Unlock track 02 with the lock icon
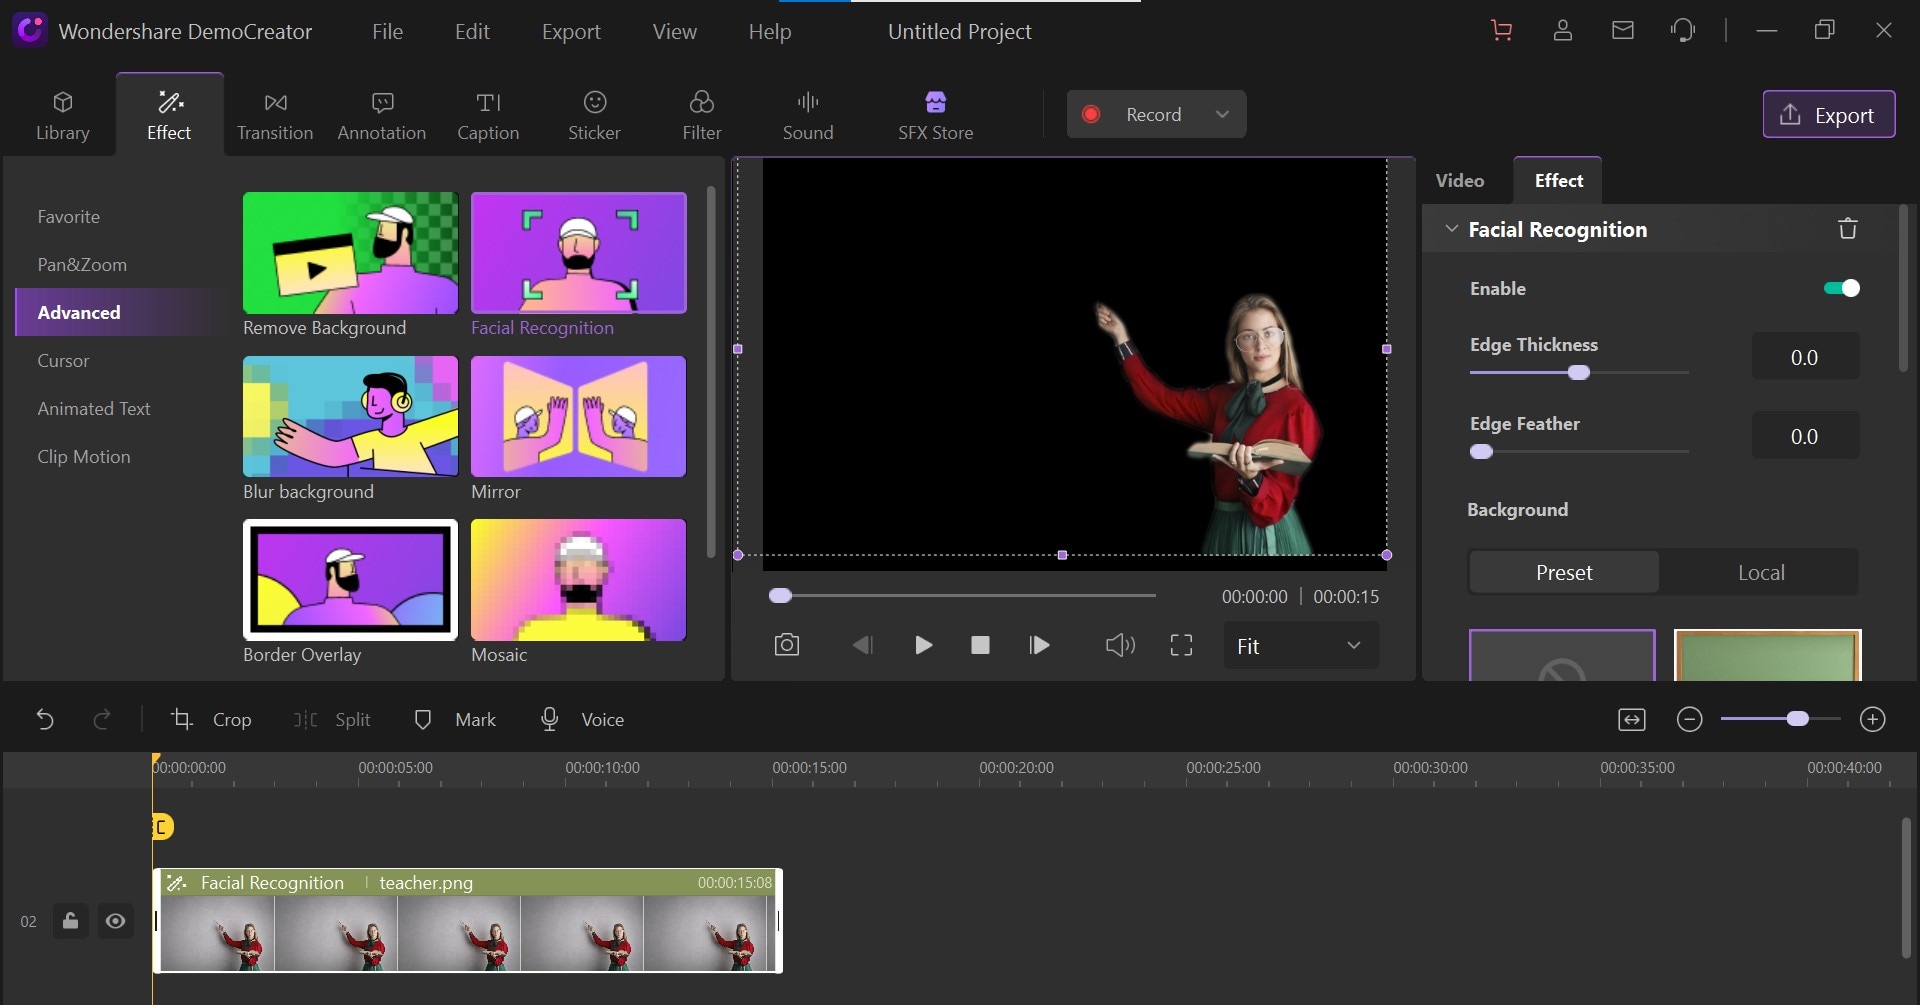This screenshot has height=1005, width=1920. (70, 921)
